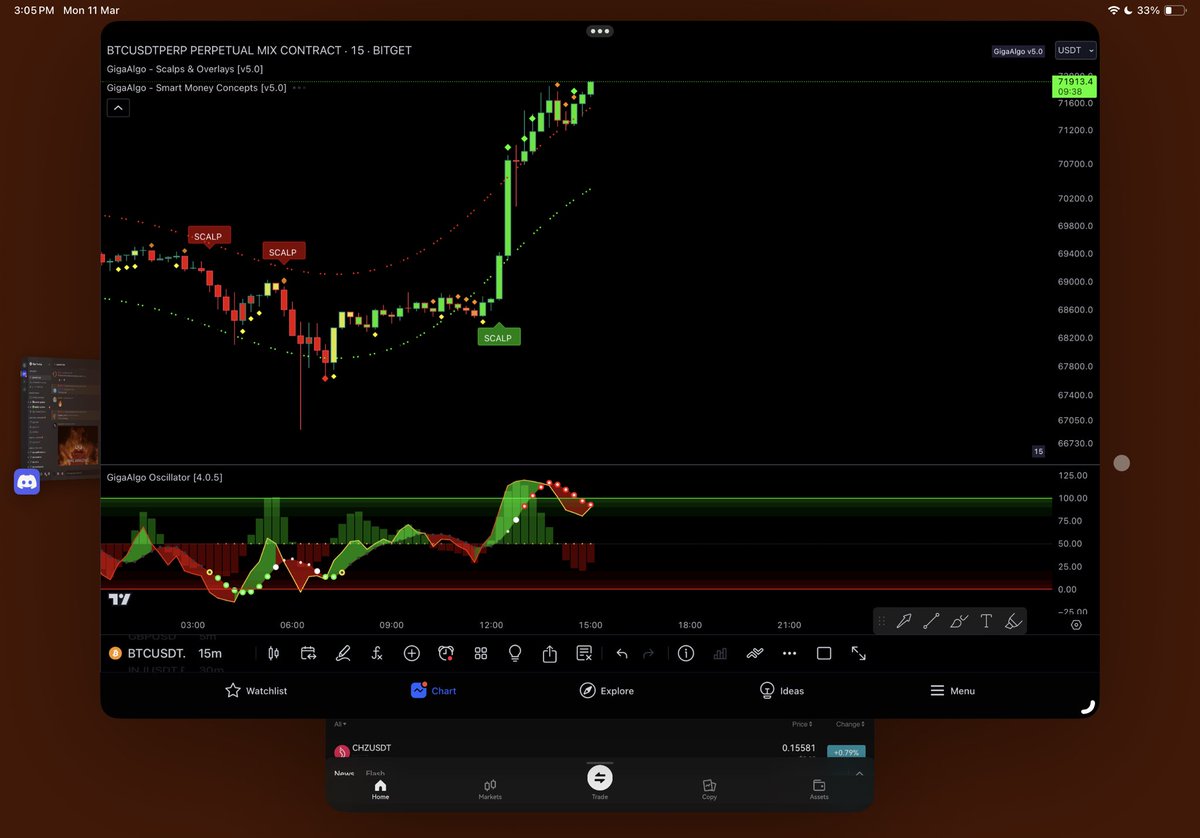This screenshot has height=838, width=1200.
Task: Click the BTCUSDTPERP chart title
Action: [259, 50]
